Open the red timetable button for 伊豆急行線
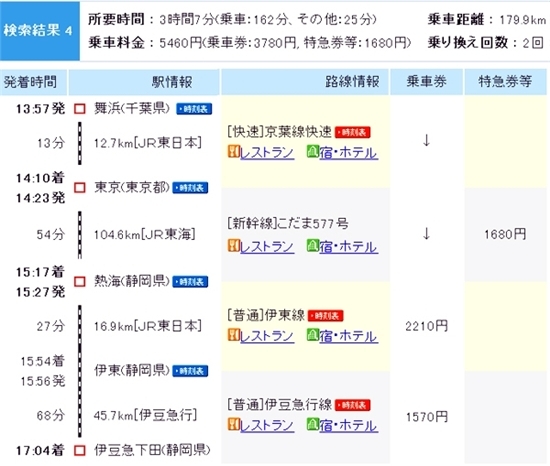550x466 pixels. 353,405
